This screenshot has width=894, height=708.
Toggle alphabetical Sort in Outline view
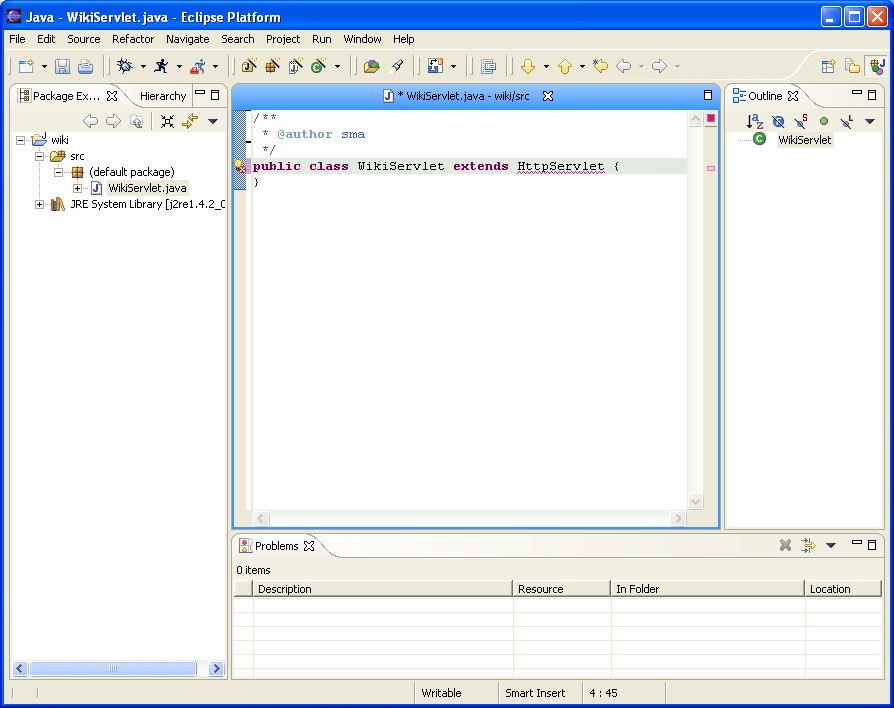[x=755, y=121]
